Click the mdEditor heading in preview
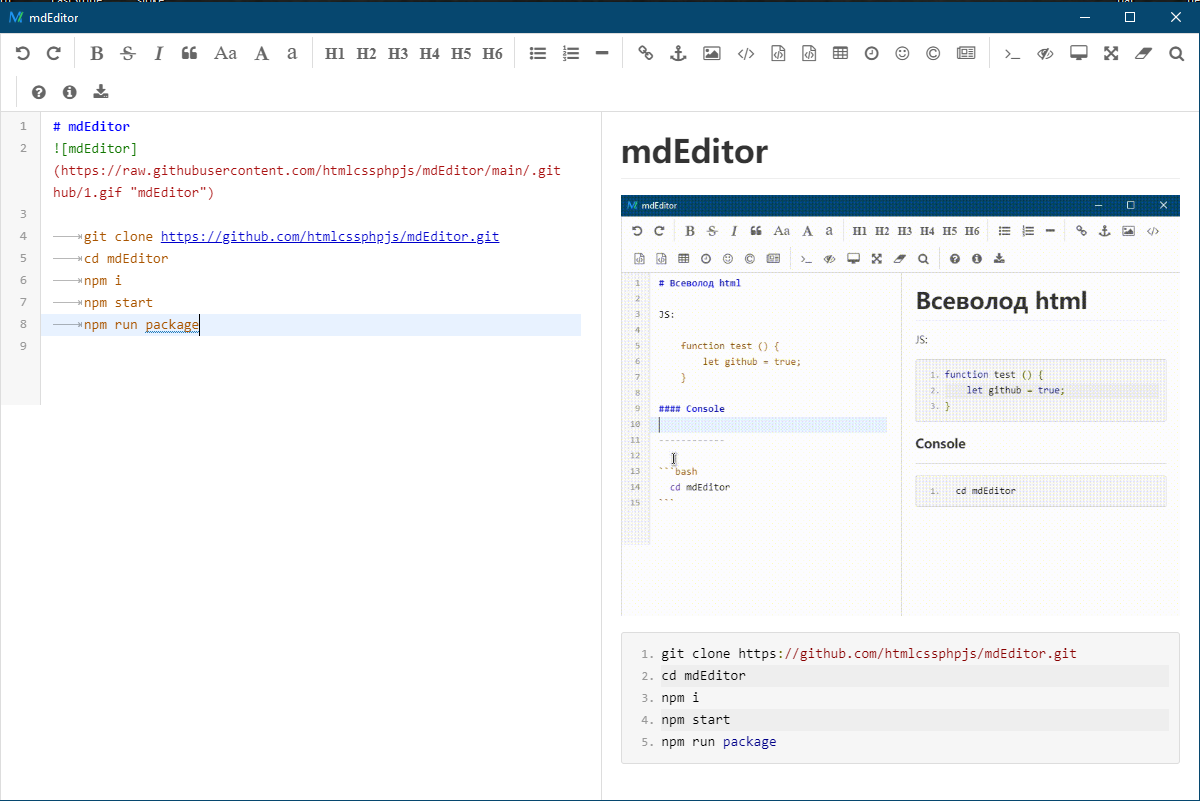 (x=694, y=152)
